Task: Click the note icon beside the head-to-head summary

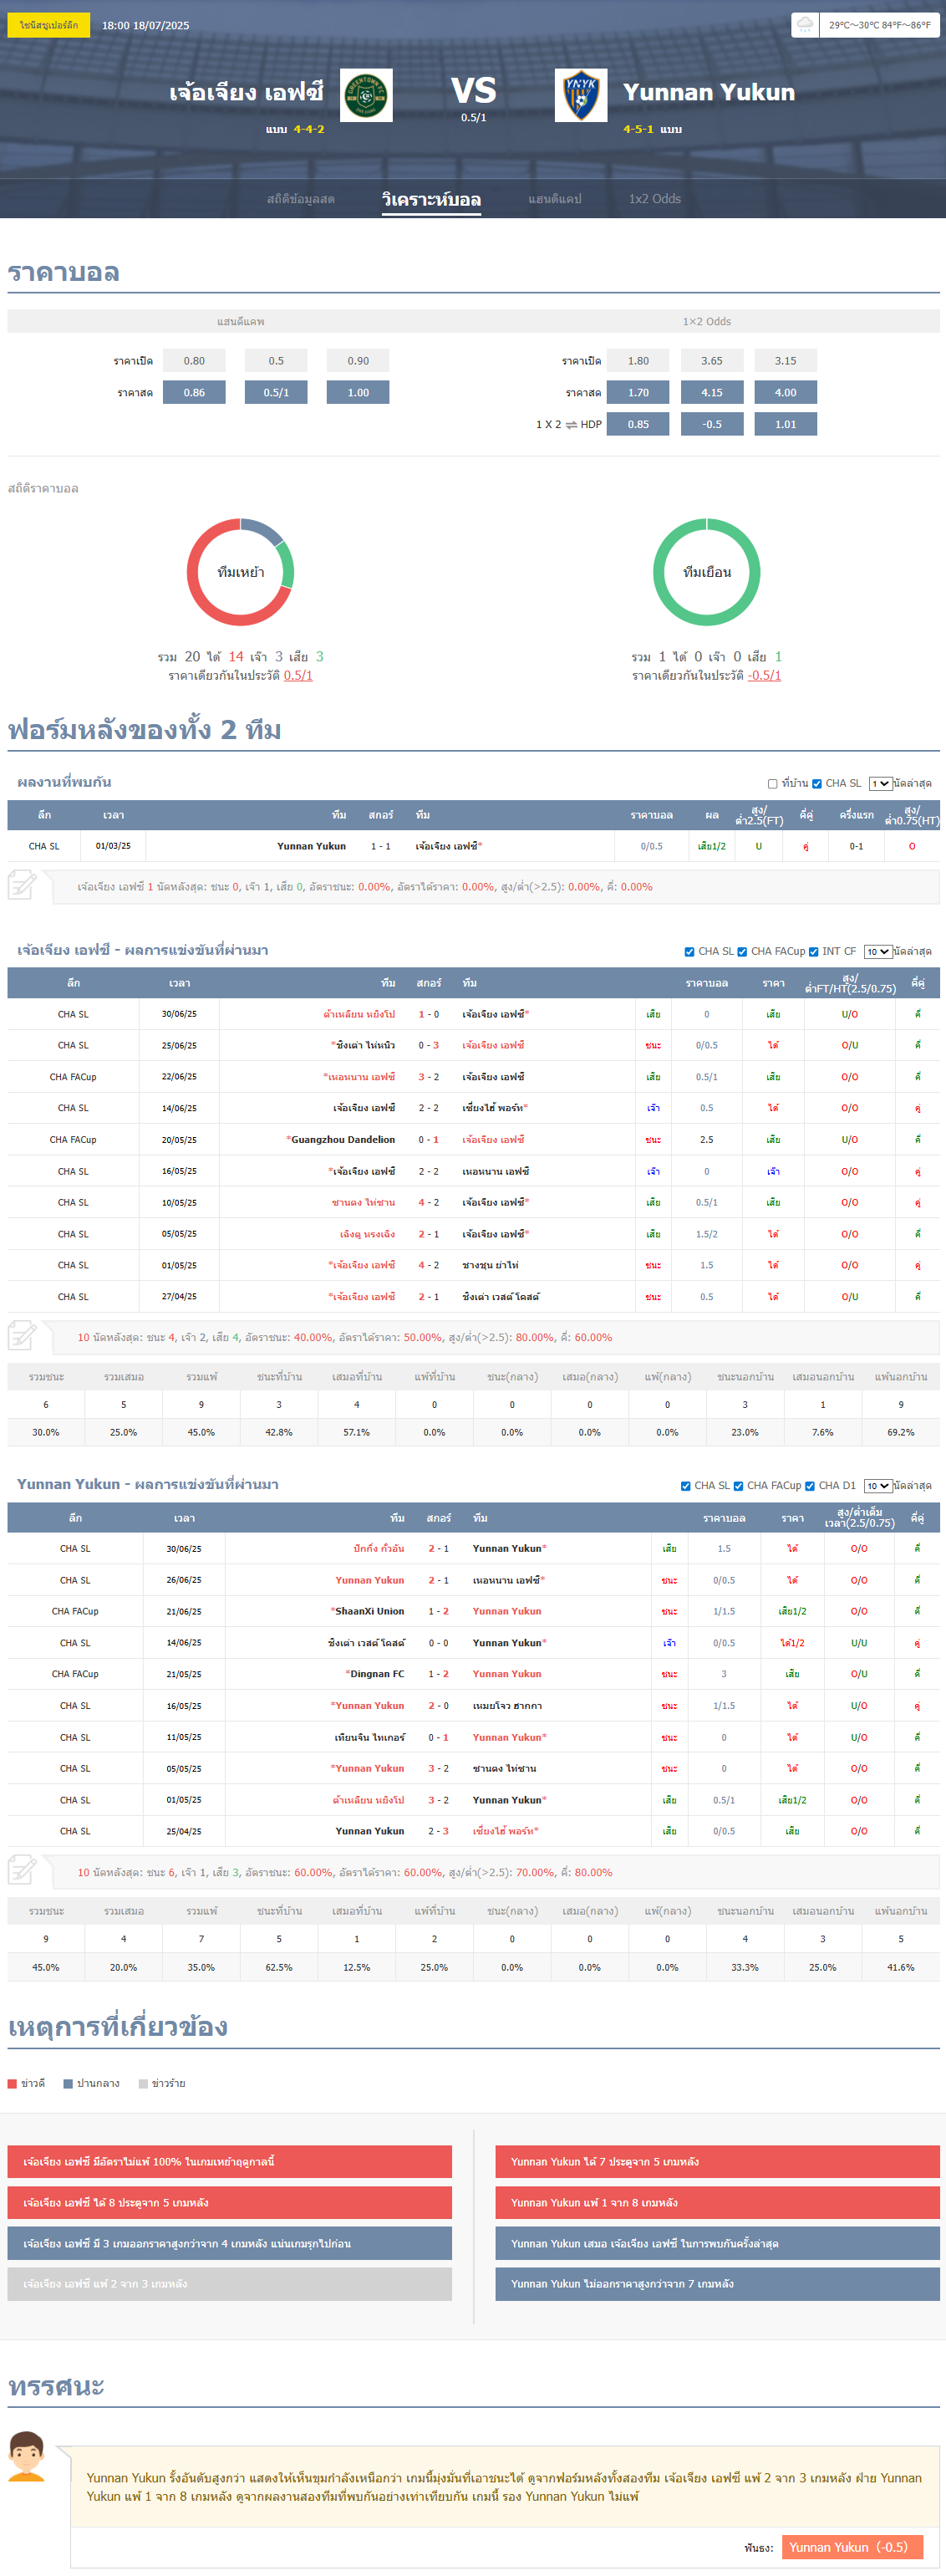Action: [x=22, y=885]
